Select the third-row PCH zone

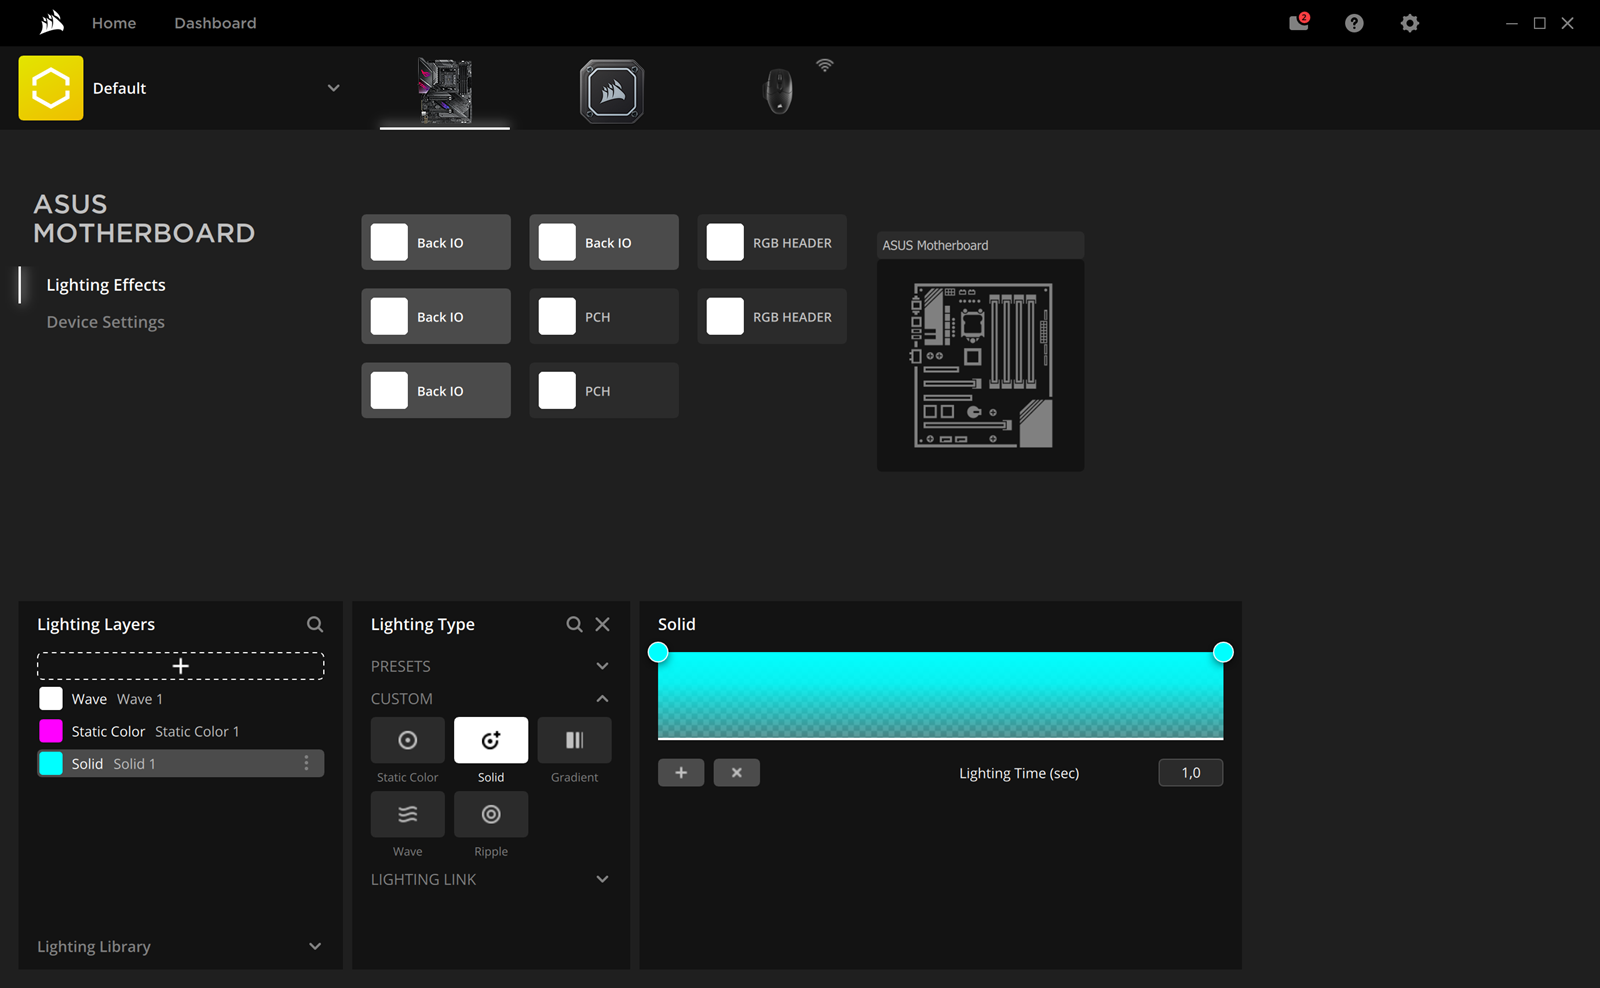coord(604,390)
